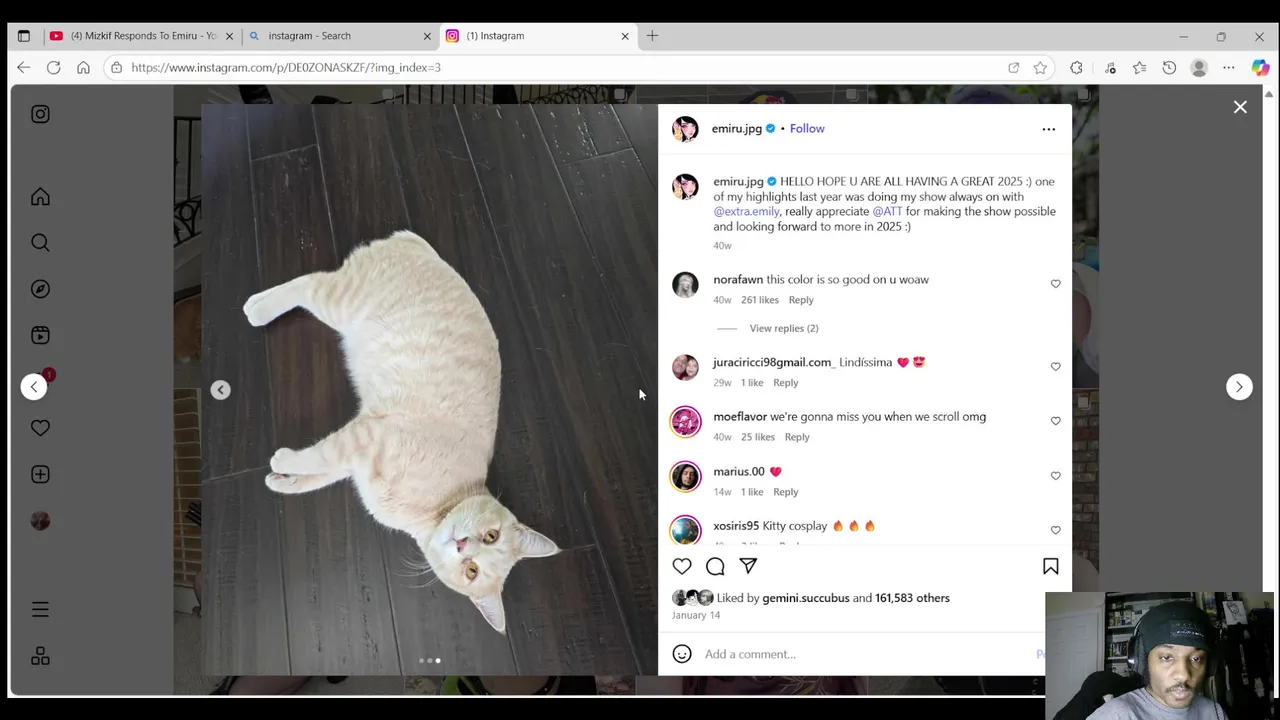Screen dimensions: 1280x720
Task: Open tab actions menu icon
Action: tap(24, 36)
